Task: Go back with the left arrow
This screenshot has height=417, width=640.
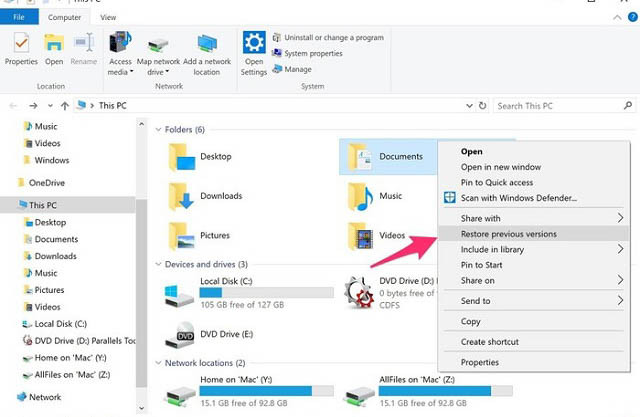Action: [13, 106]
